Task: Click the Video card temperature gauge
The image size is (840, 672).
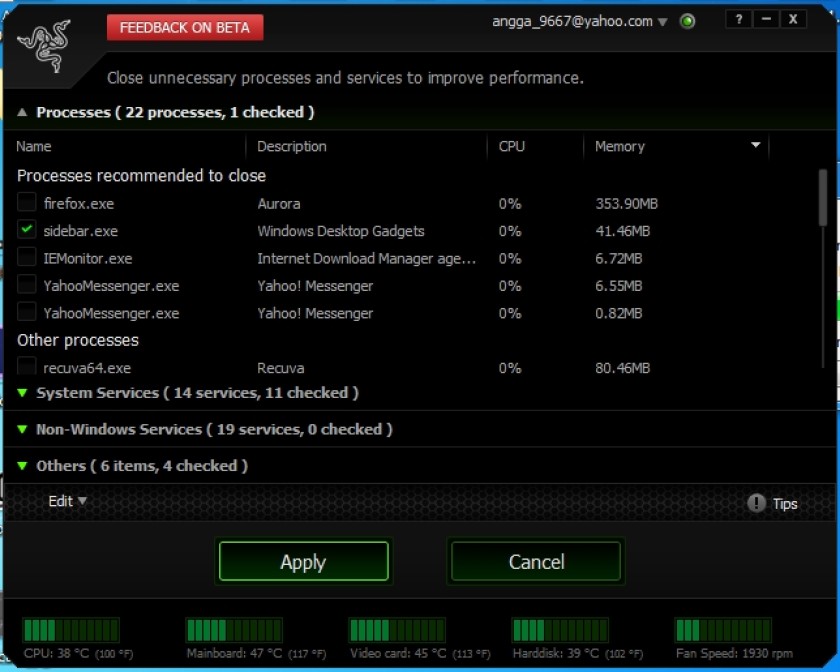Action: pyautogui.click(x=397, y=630)
